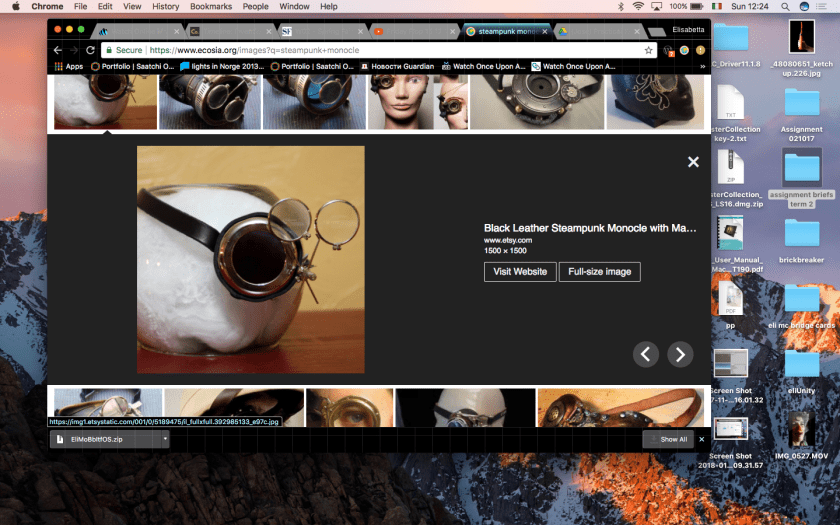Switch to the steampunk monocle tab
Image resolution: width=840 pixels, height=525 pixels.
pos(505,31)
